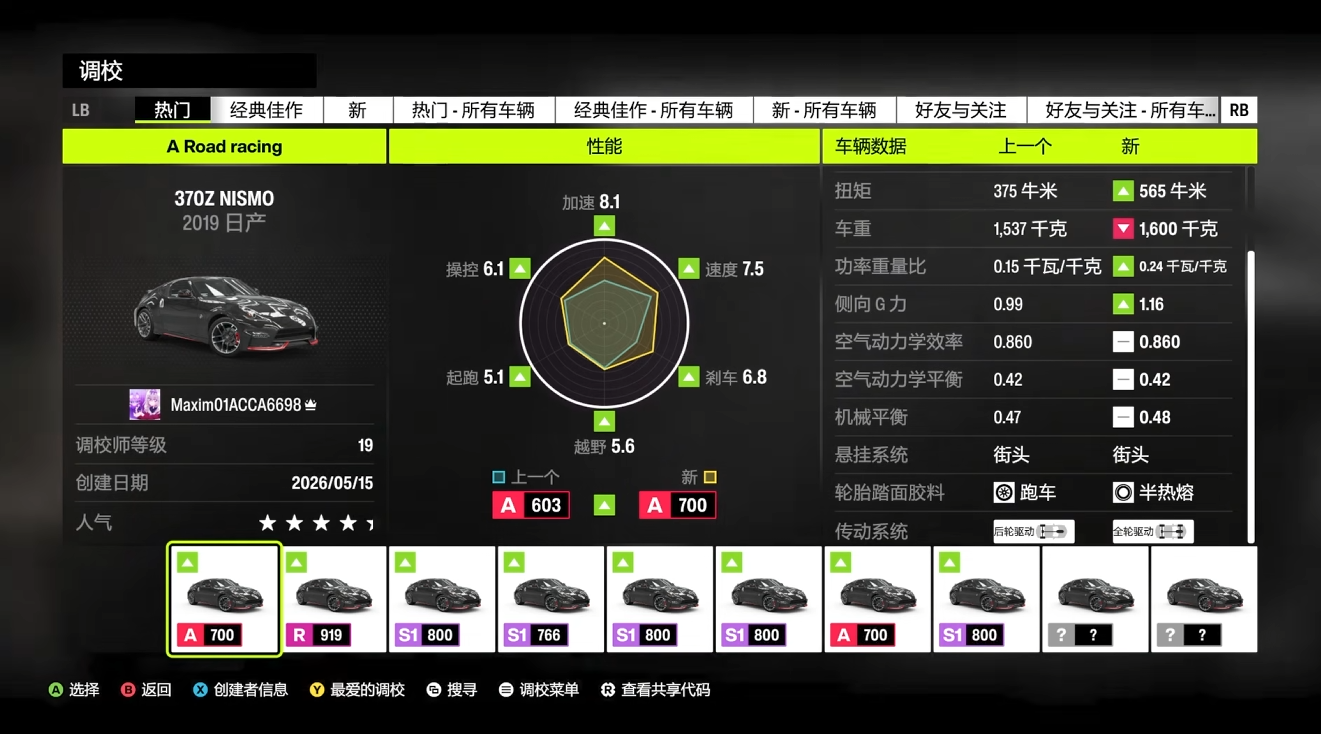
Task: Click the green up arrow beside 操控 6.1
Action: 520,268
